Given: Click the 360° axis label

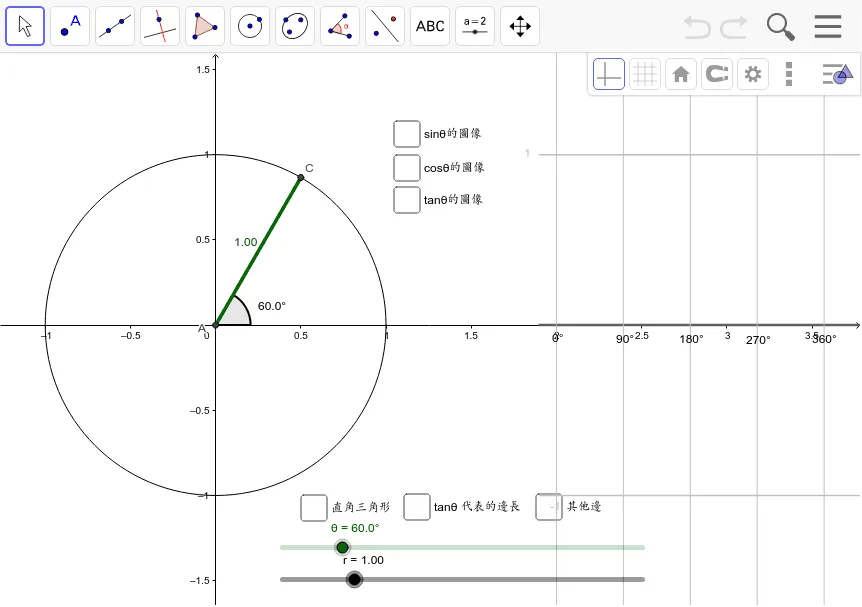Looking at the screenshot, I should pos(824,339).
